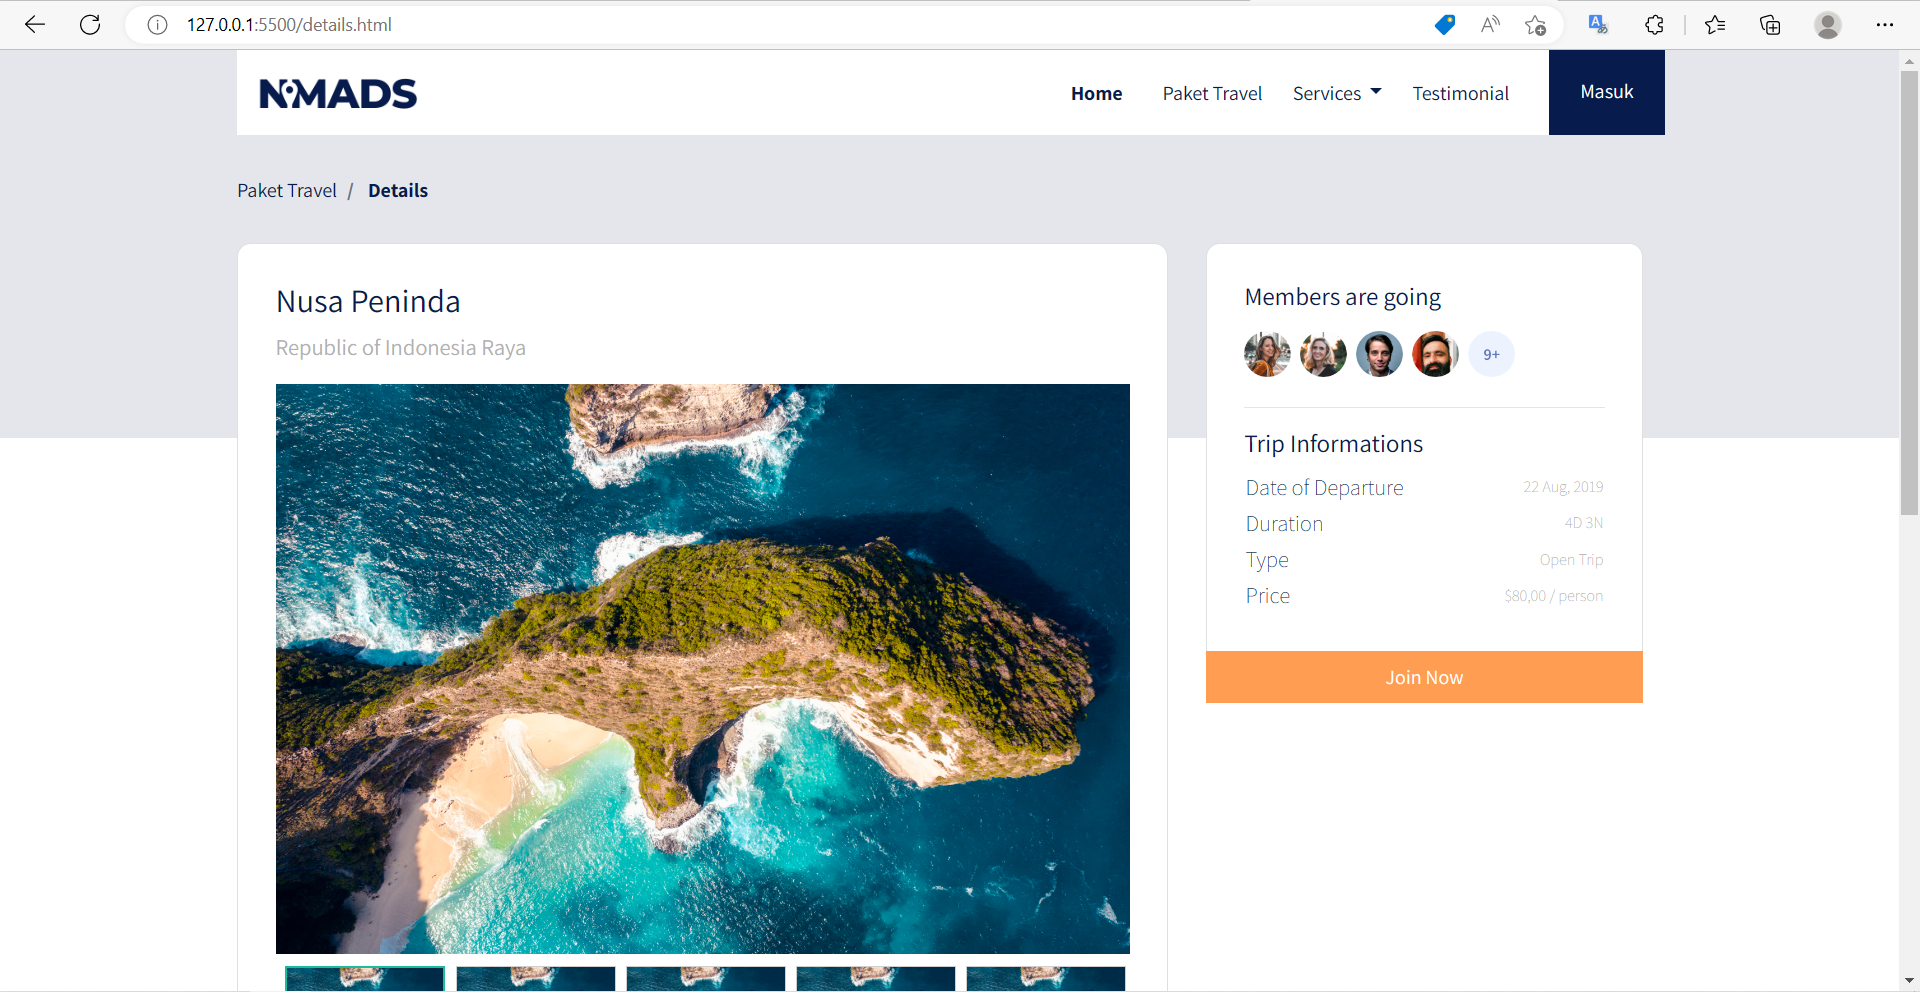Add this page to favorites
1920x992 pixels.
coord(1536,25)
